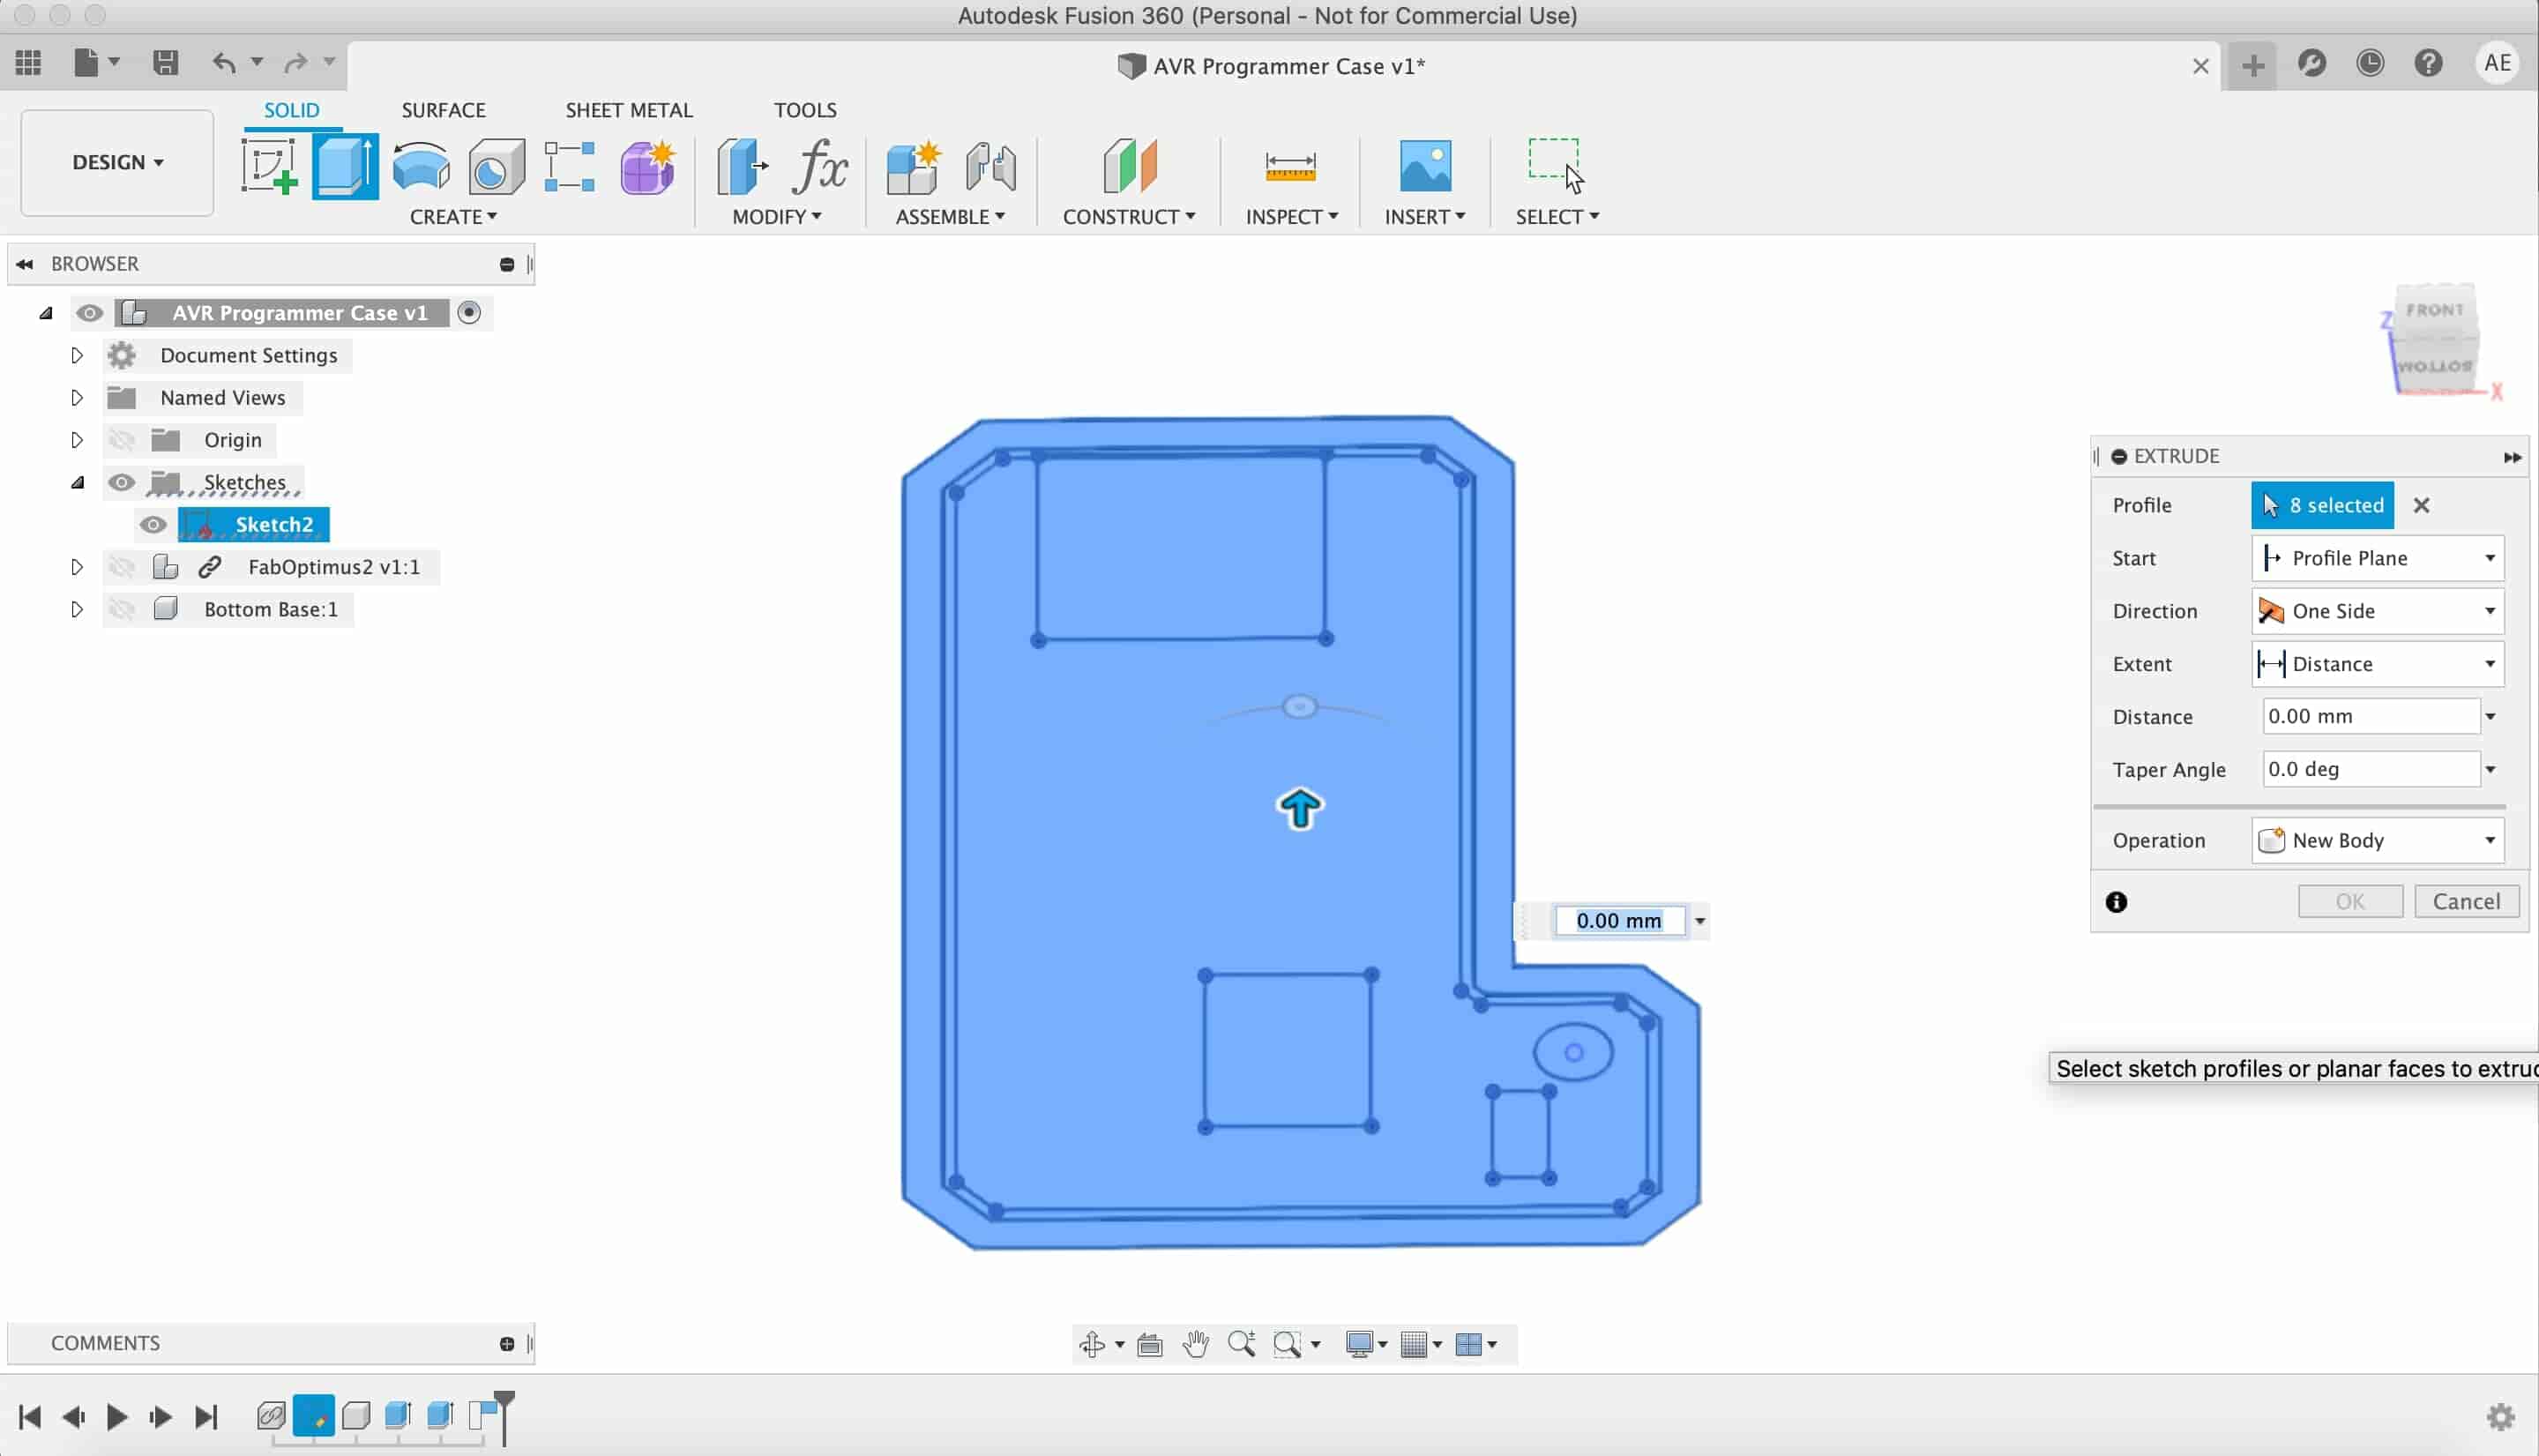Click the extensions icon in title bar
The image size is (2539, 1456).
[x=2312, y=63]
